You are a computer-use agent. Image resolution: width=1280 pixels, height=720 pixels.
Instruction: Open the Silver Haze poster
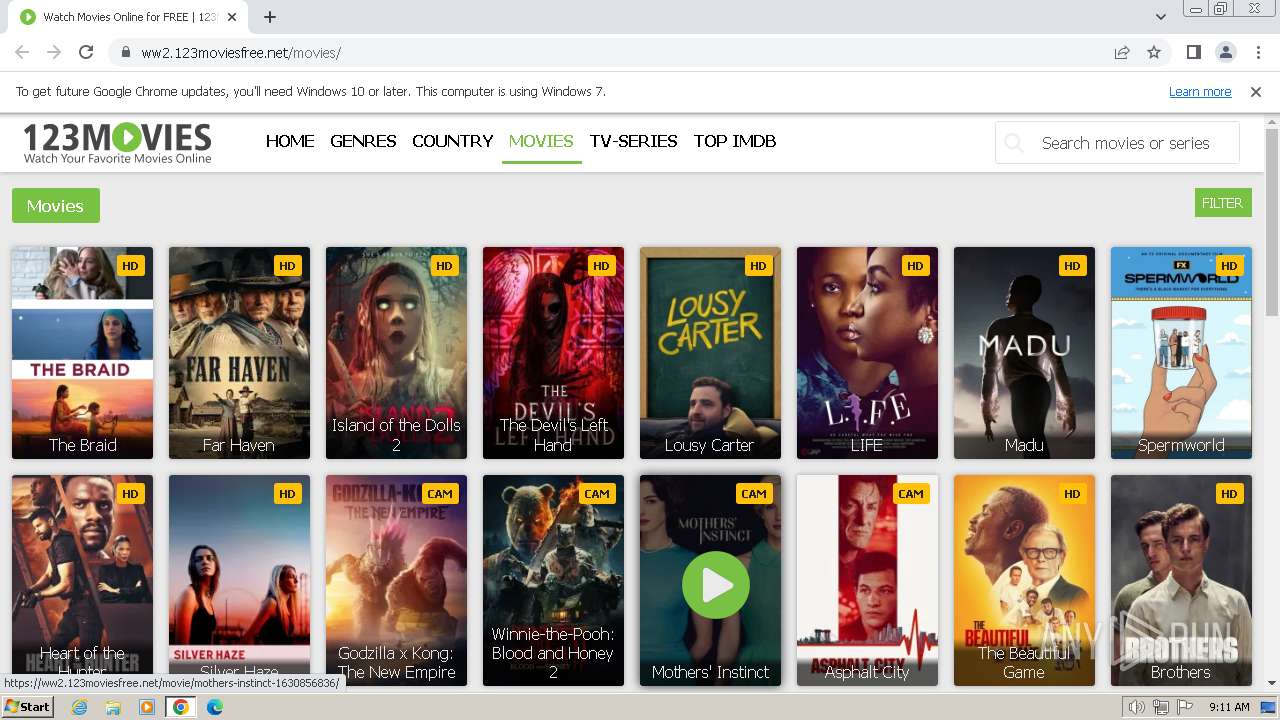(239, 580)
